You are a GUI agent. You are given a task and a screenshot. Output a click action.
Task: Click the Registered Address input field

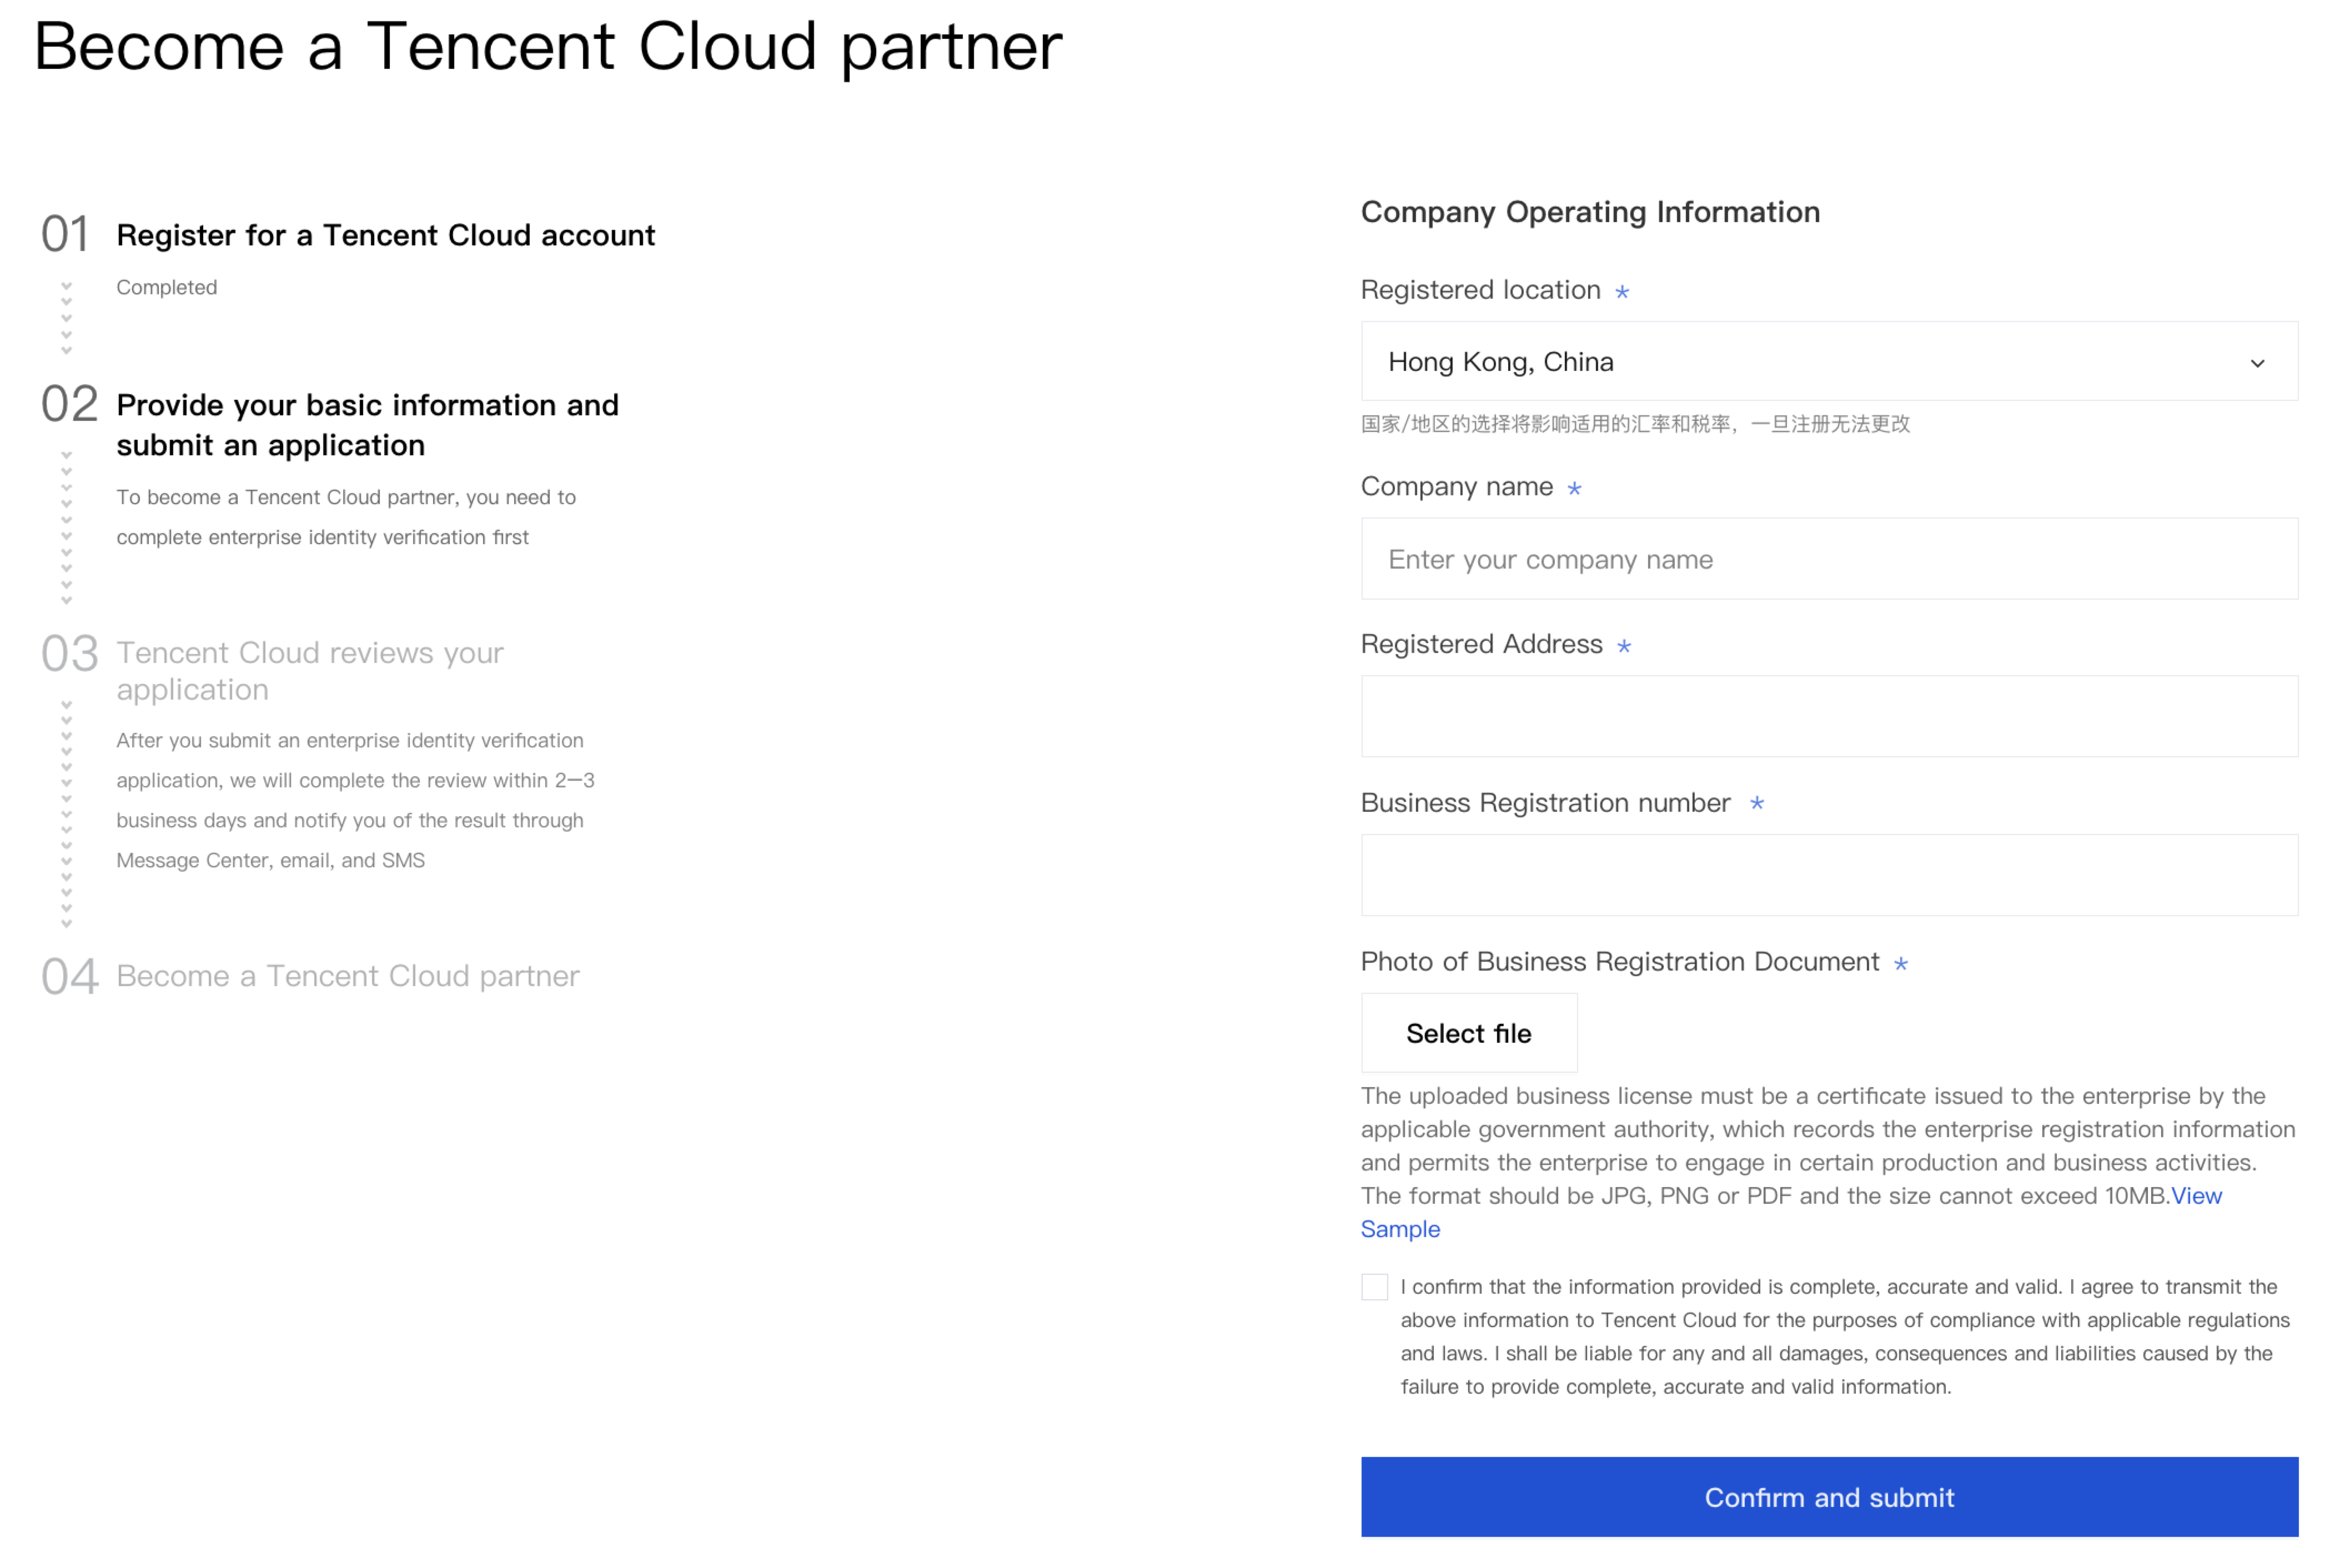[1829, 716]
